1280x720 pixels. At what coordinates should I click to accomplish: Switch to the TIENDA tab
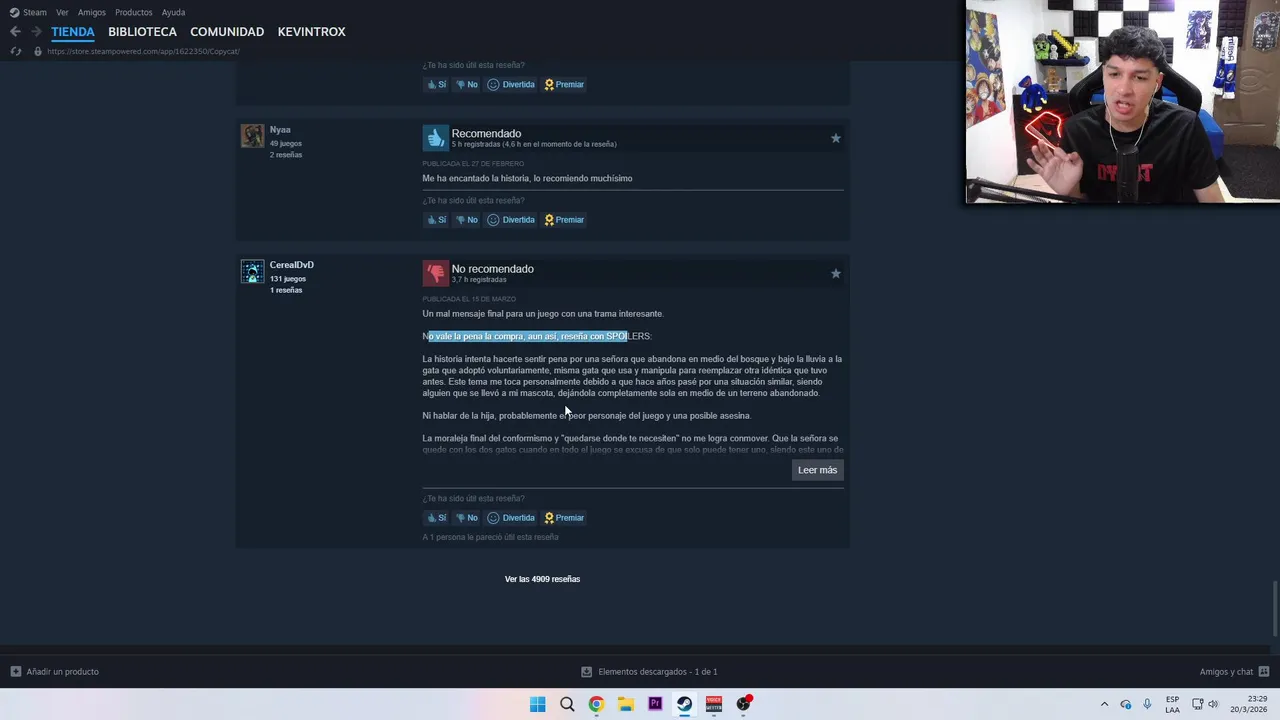pos(73,32)
